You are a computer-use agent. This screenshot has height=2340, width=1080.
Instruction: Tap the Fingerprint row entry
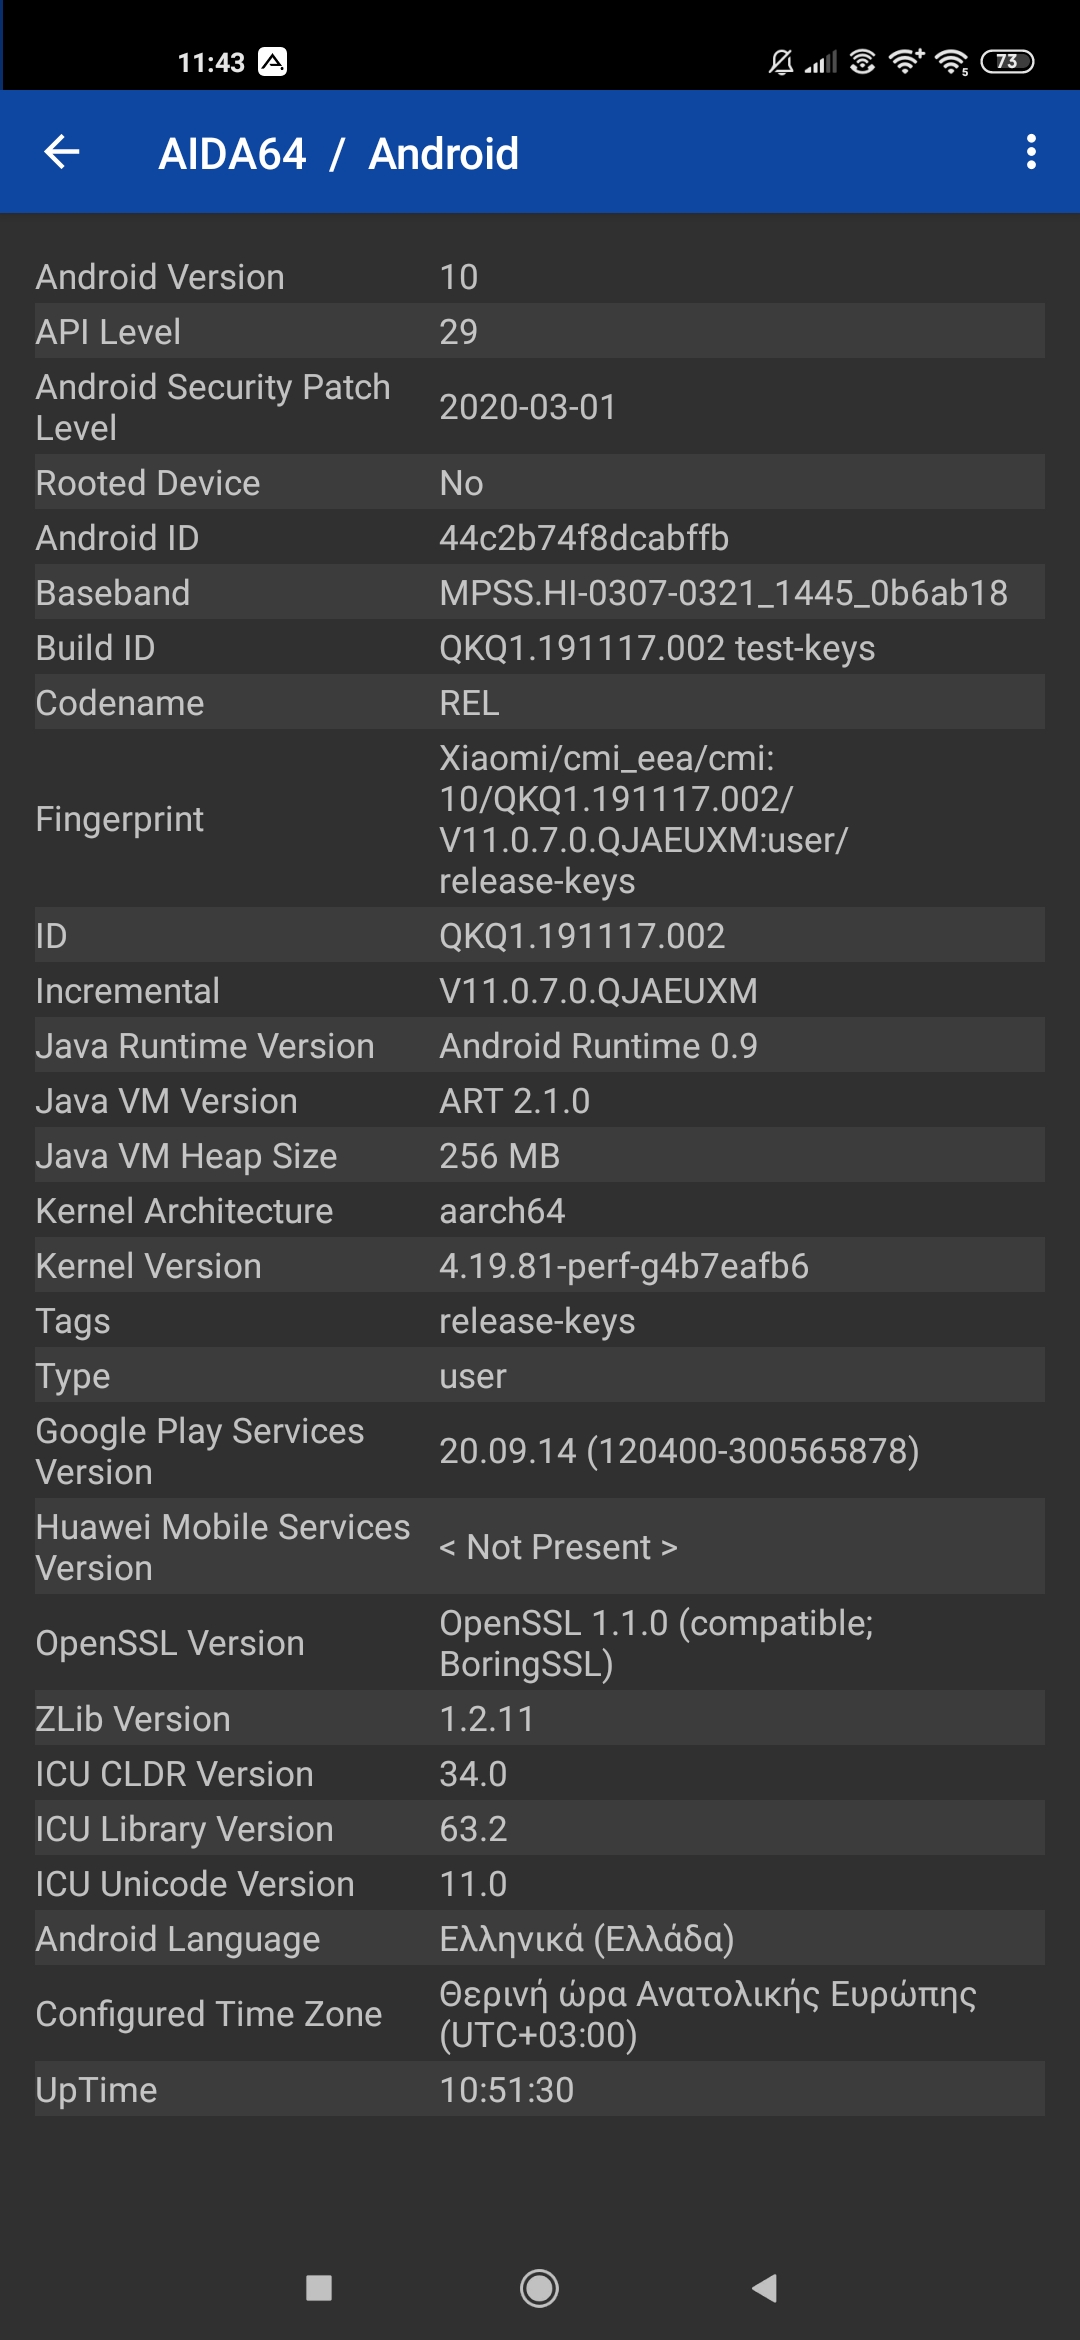point(540,819)
